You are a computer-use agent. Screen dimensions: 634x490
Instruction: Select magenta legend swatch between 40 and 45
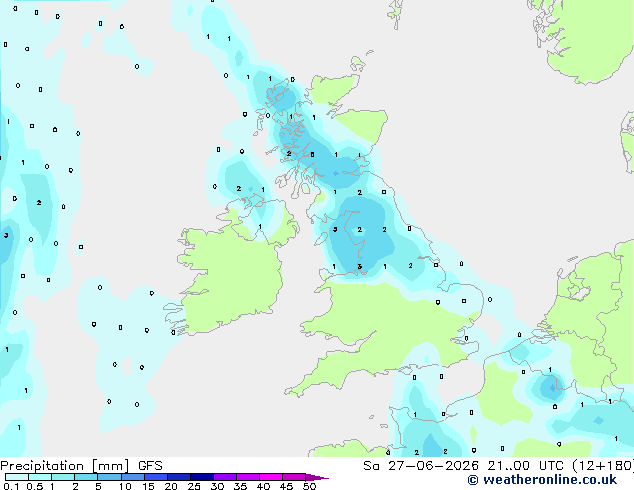[x=271, y=477]
